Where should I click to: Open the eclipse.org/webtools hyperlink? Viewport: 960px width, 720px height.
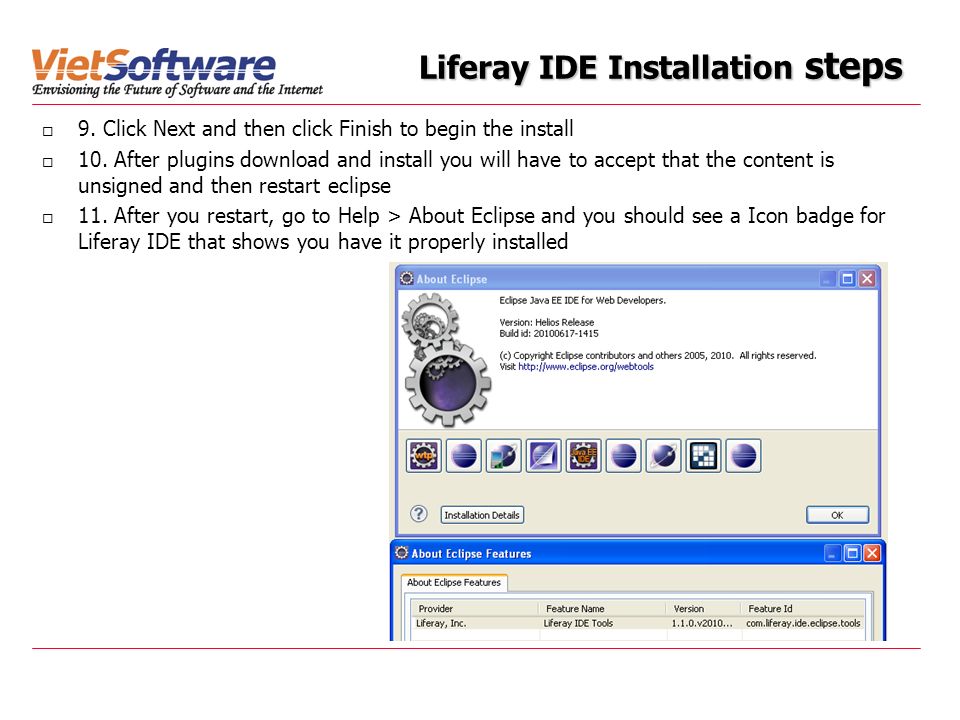click(586, 367)
